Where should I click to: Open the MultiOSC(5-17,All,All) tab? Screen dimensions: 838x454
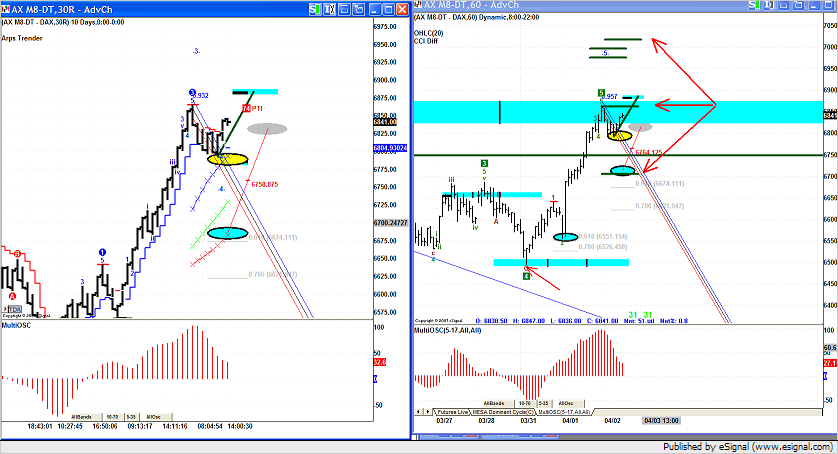tap(565, 412)
